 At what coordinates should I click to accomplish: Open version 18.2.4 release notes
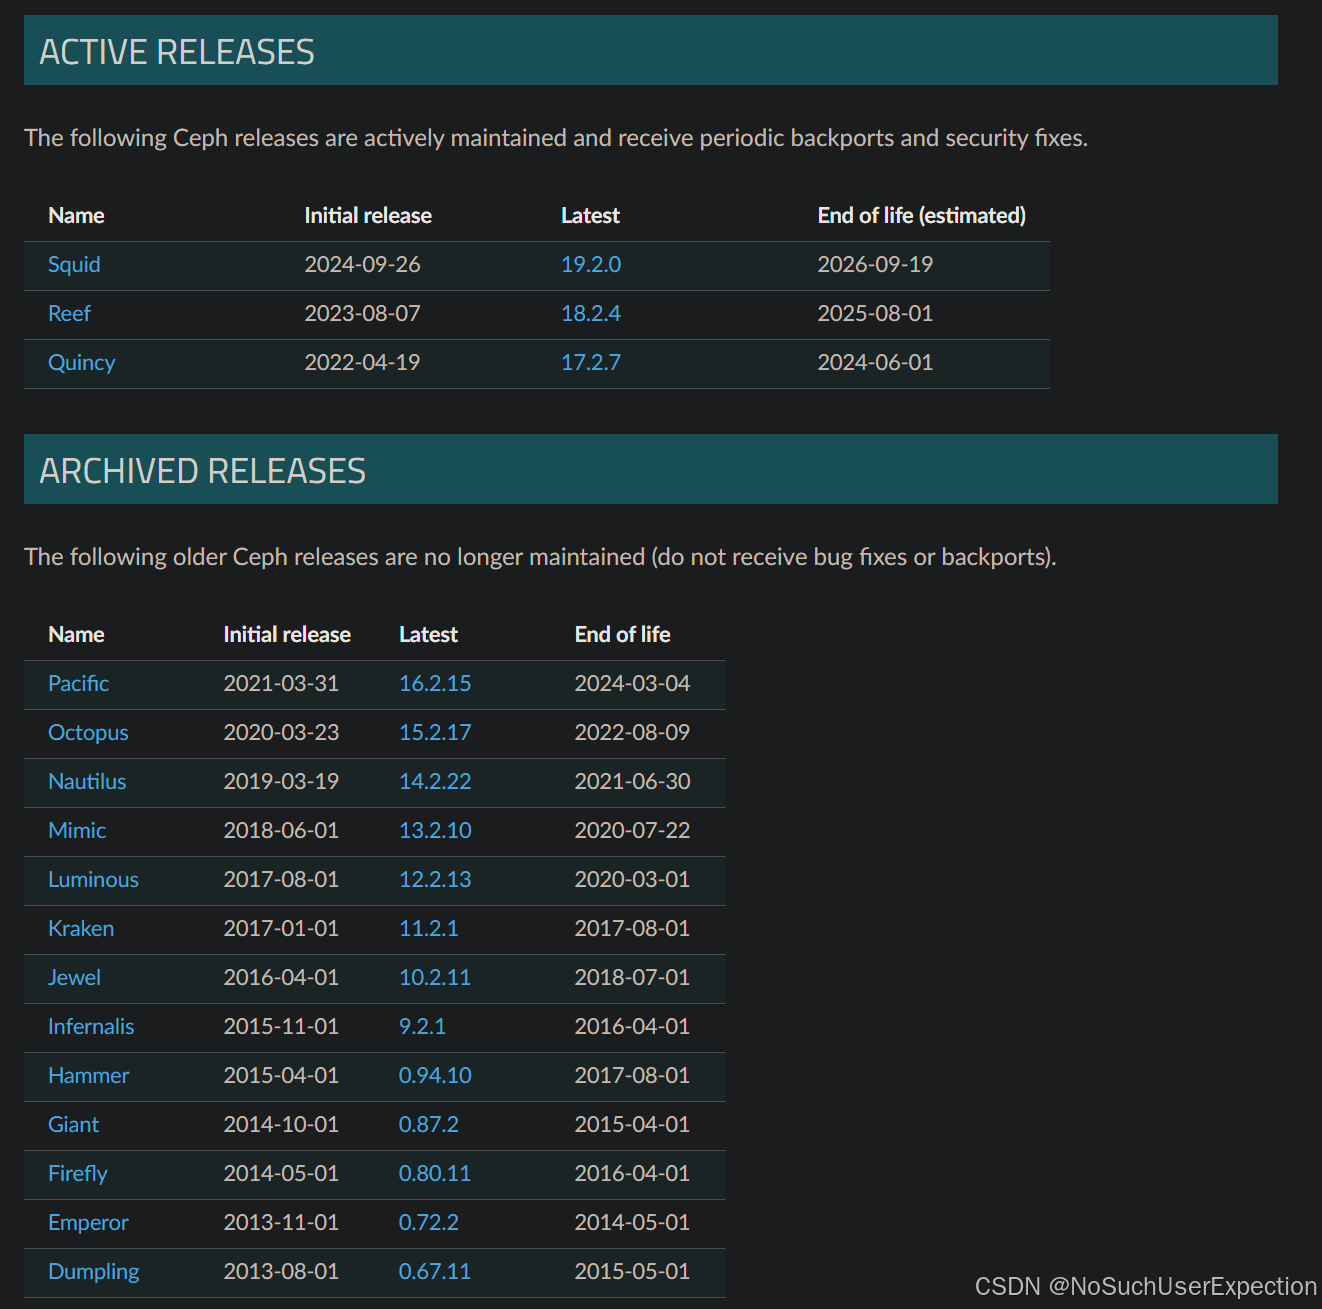591,314
